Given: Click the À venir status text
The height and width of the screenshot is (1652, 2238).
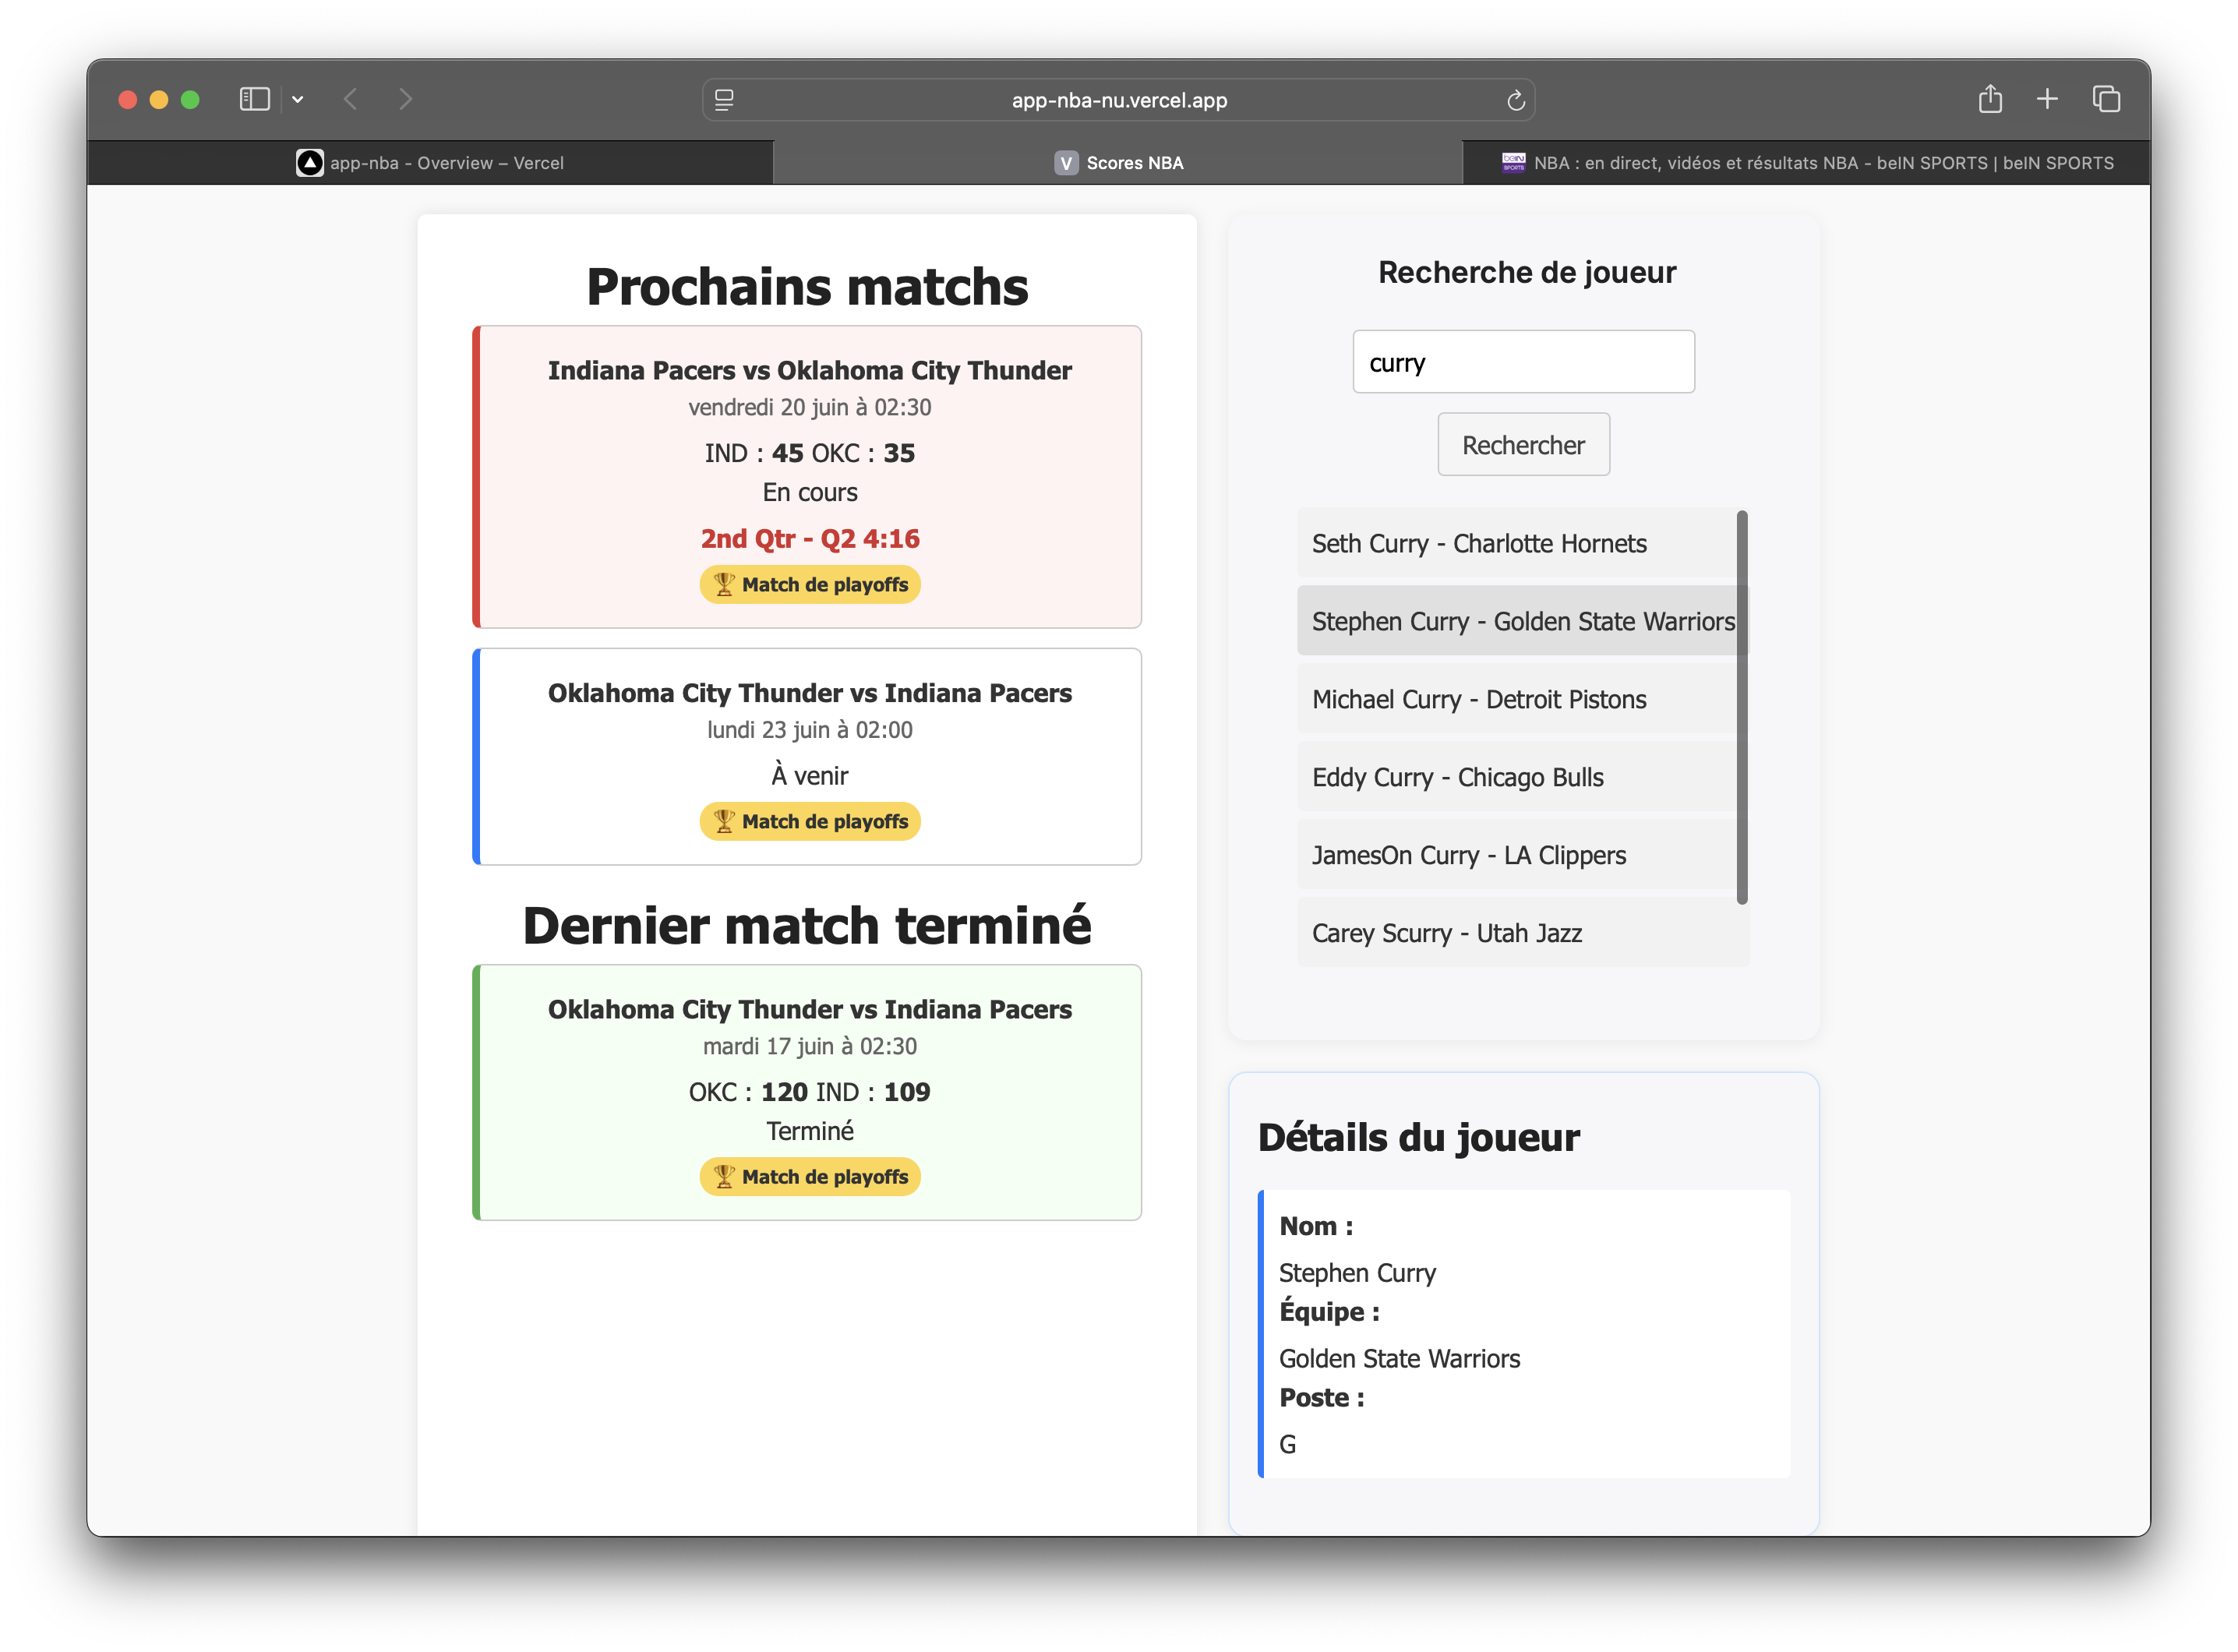Looking at the screenshot, I should (x=809, y=776).
